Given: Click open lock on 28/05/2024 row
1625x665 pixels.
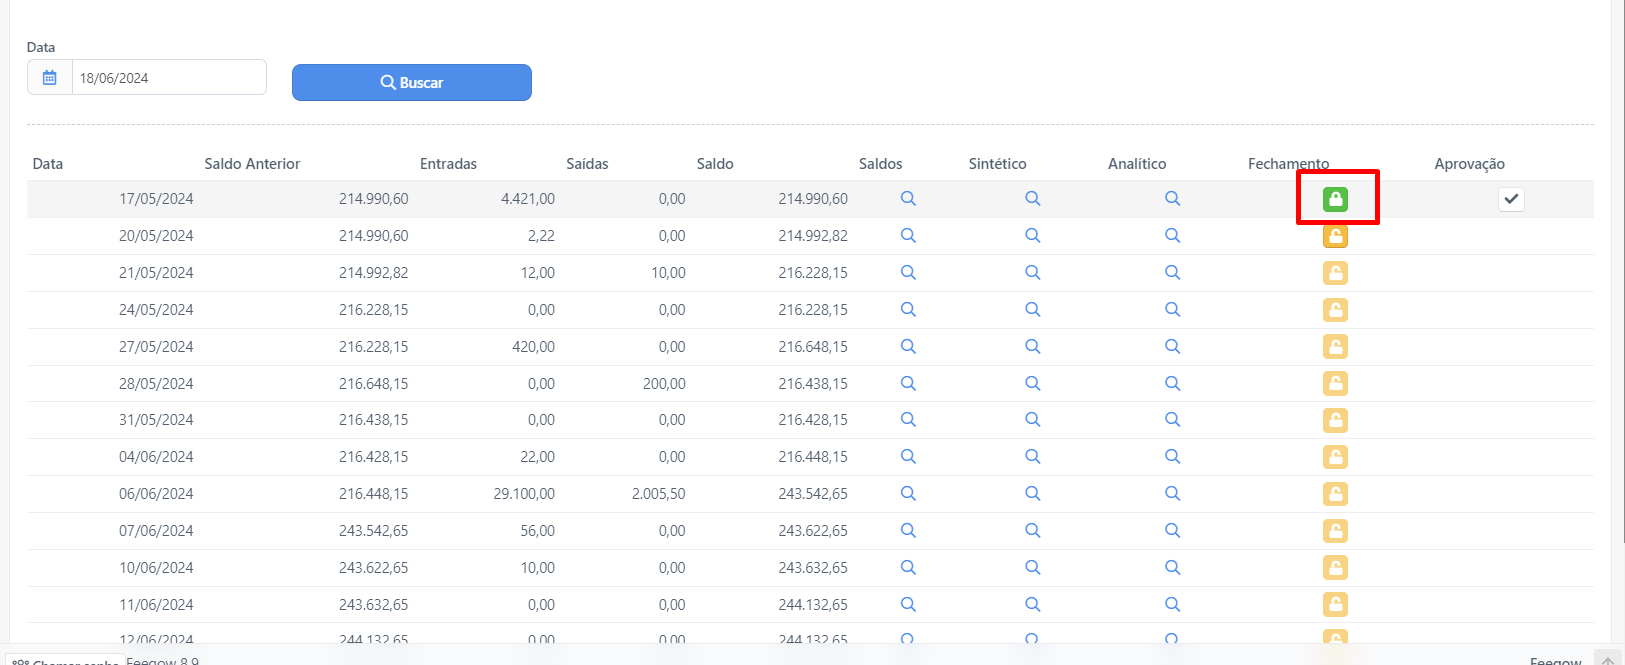Looking at the screenshot, I should (1335, 383).
